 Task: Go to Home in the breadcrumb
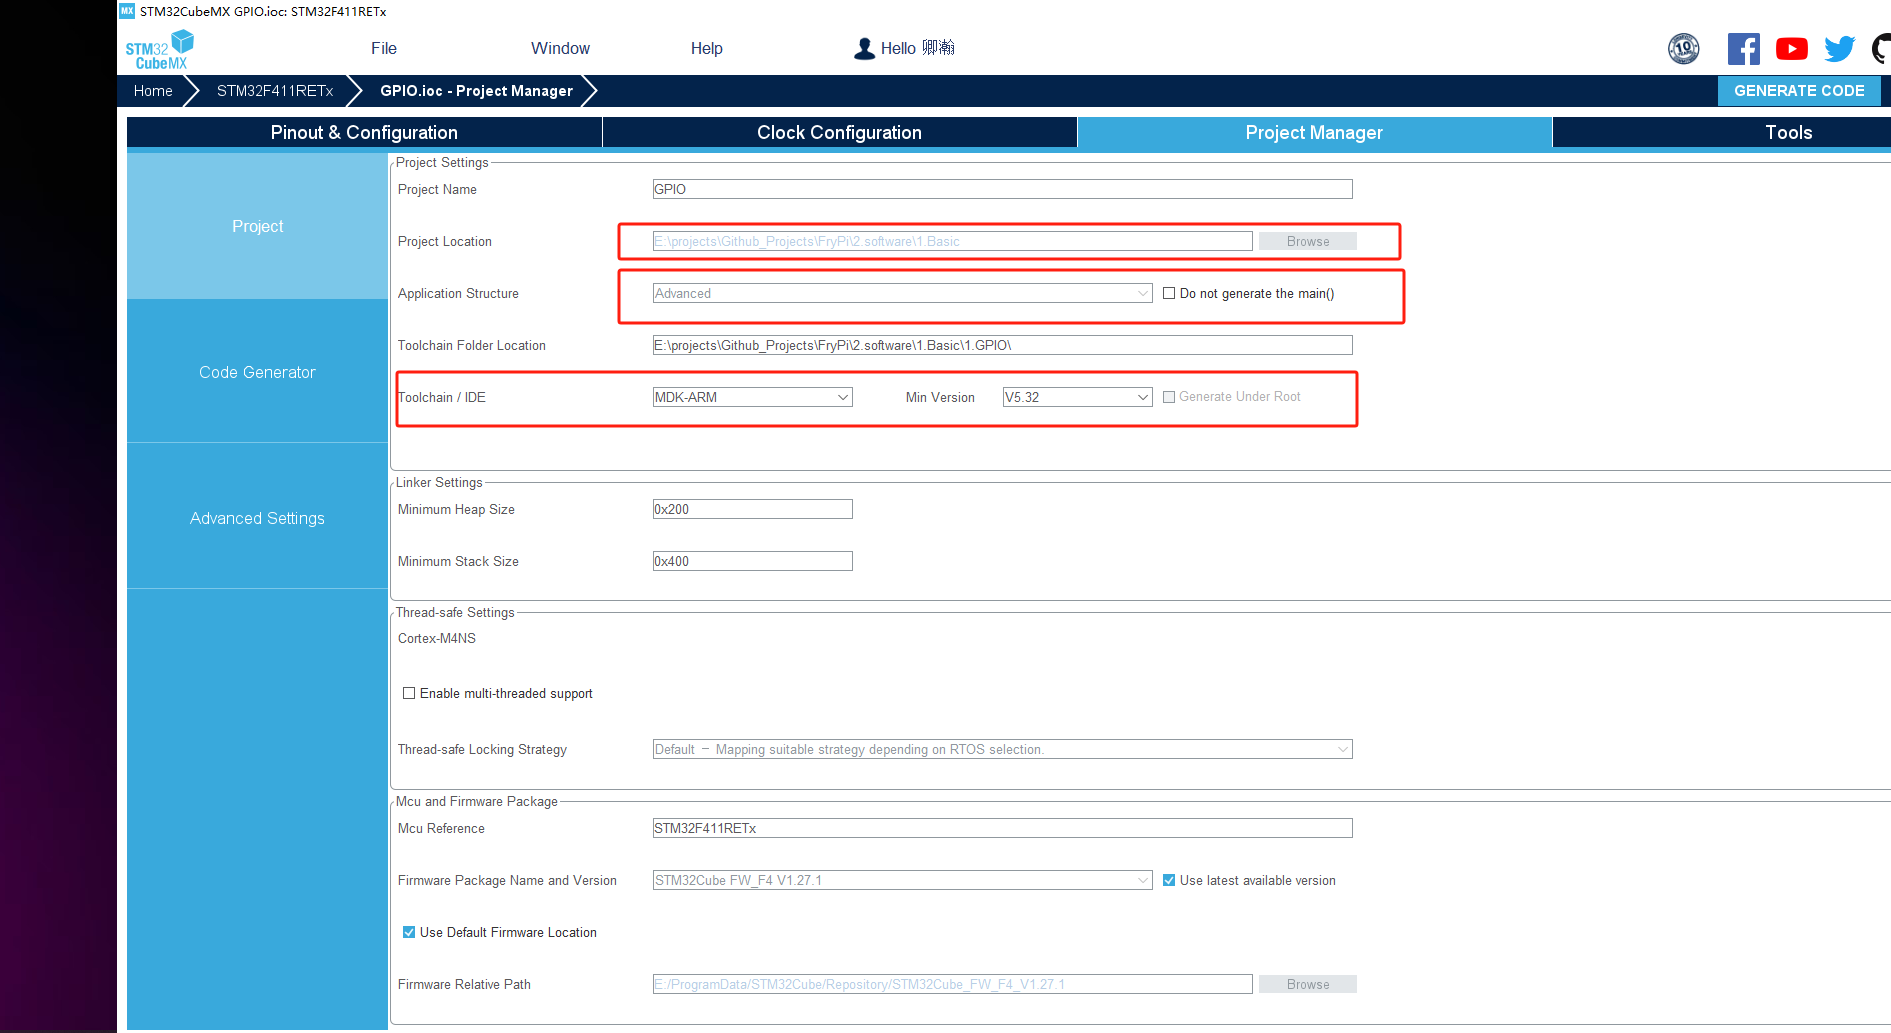click(x=153, y=91)
